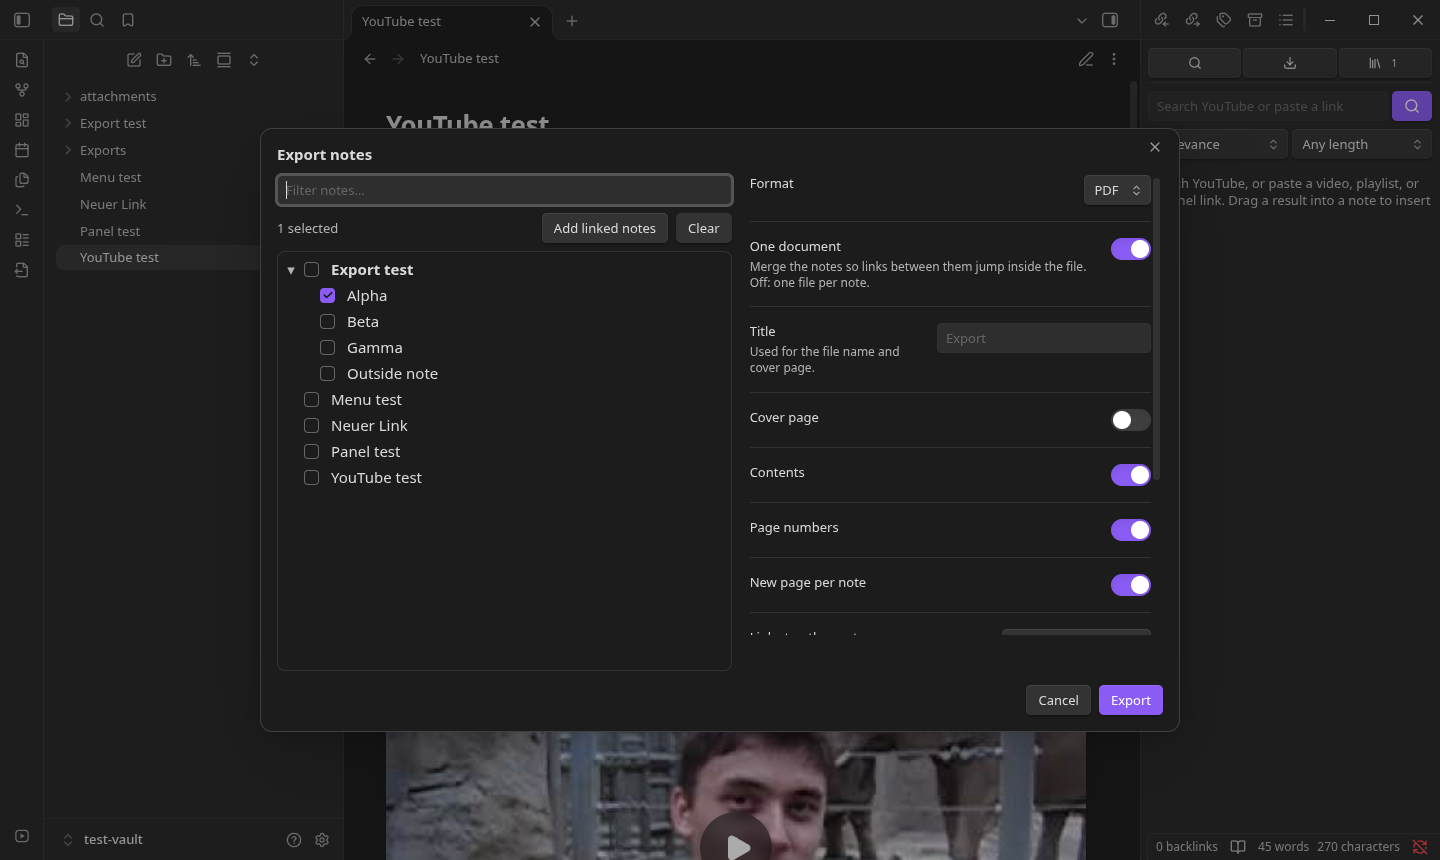The width and height of the screenshot is (1440, 860).
Task: Change file explorer sort order
Action: (194, 60)
